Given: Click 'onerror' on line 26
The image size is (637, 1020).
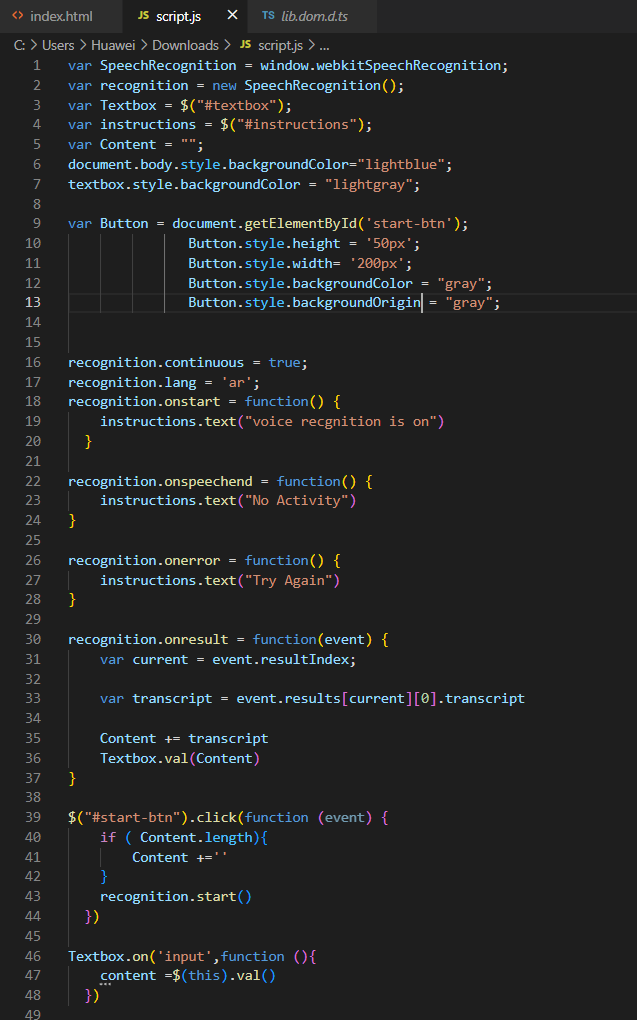Looking at the screenshot, I should (192, 560).
